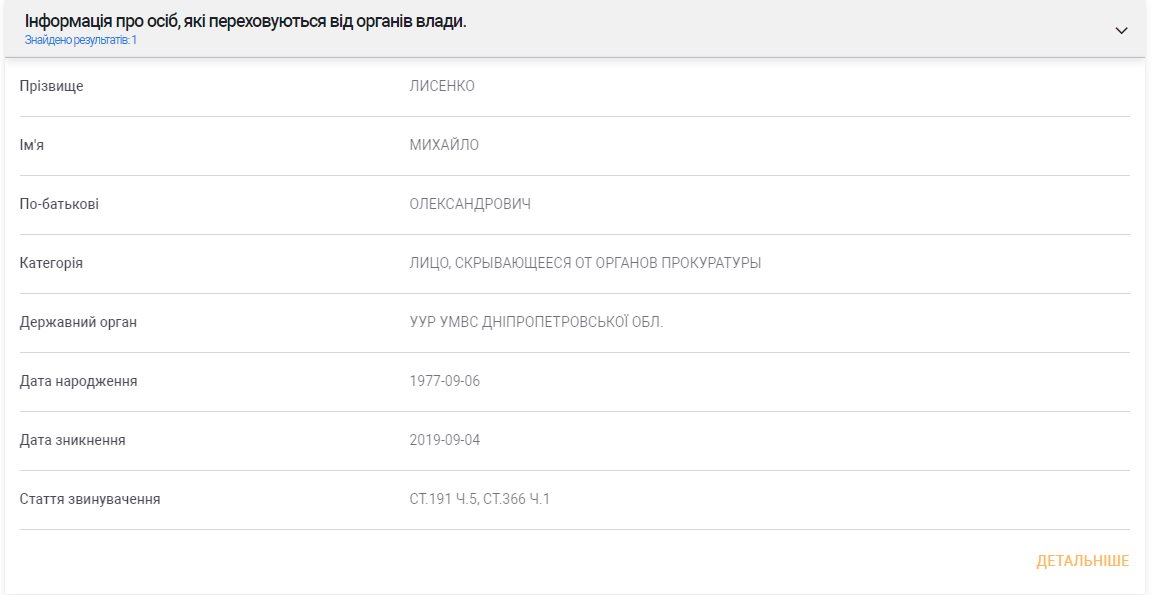This screenshot has width=1156, height=595.
Task: Click the По-батькові field label
Action: tap(59, 204)
